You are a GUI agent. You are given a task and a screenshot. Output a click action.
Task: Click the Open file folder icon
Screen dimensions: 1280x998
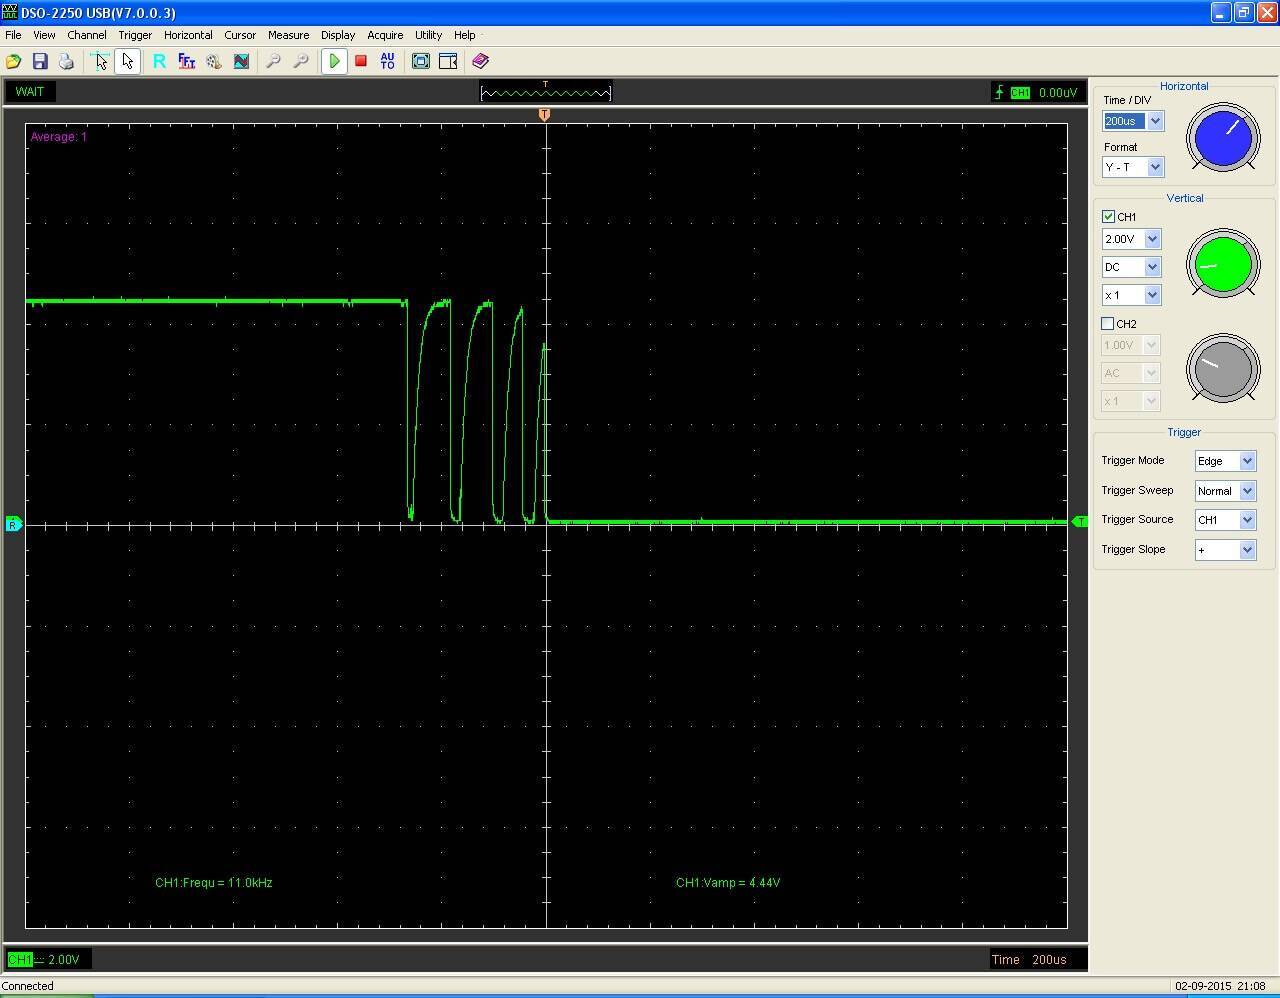[14, 62]
